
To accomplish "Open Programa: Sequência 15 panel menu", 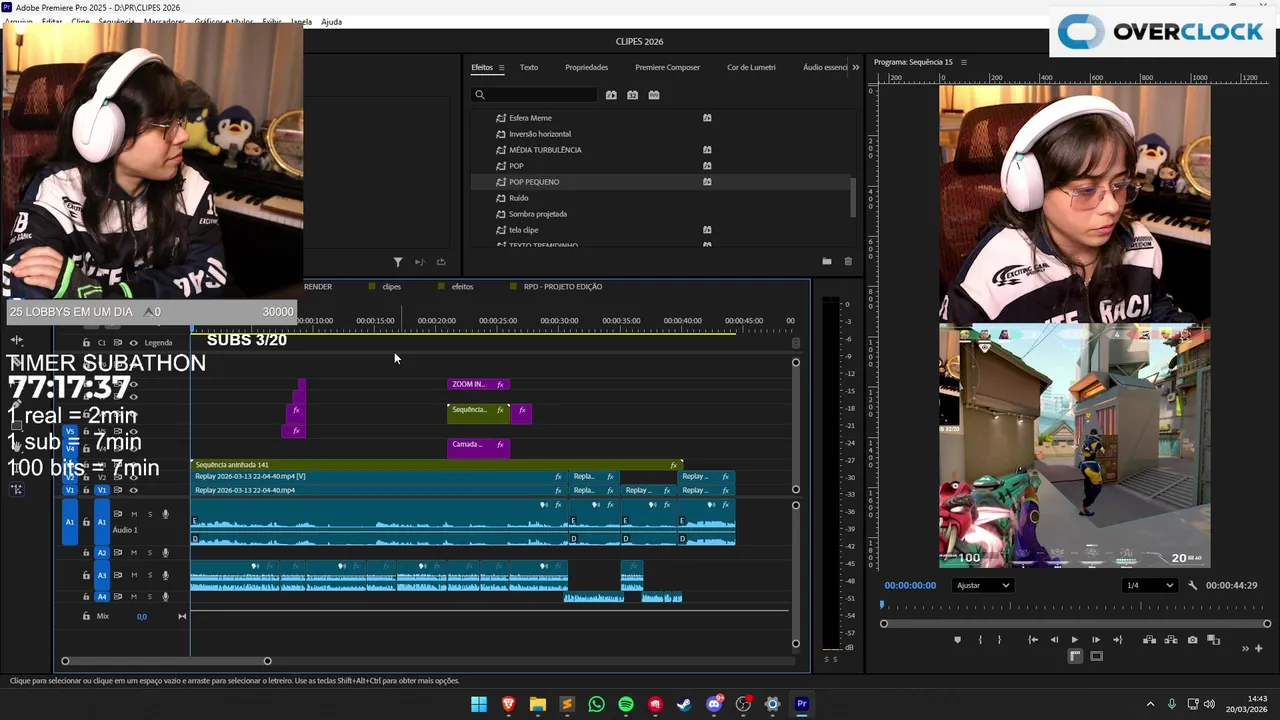I will pyautogui.click(x=964, y=62).
